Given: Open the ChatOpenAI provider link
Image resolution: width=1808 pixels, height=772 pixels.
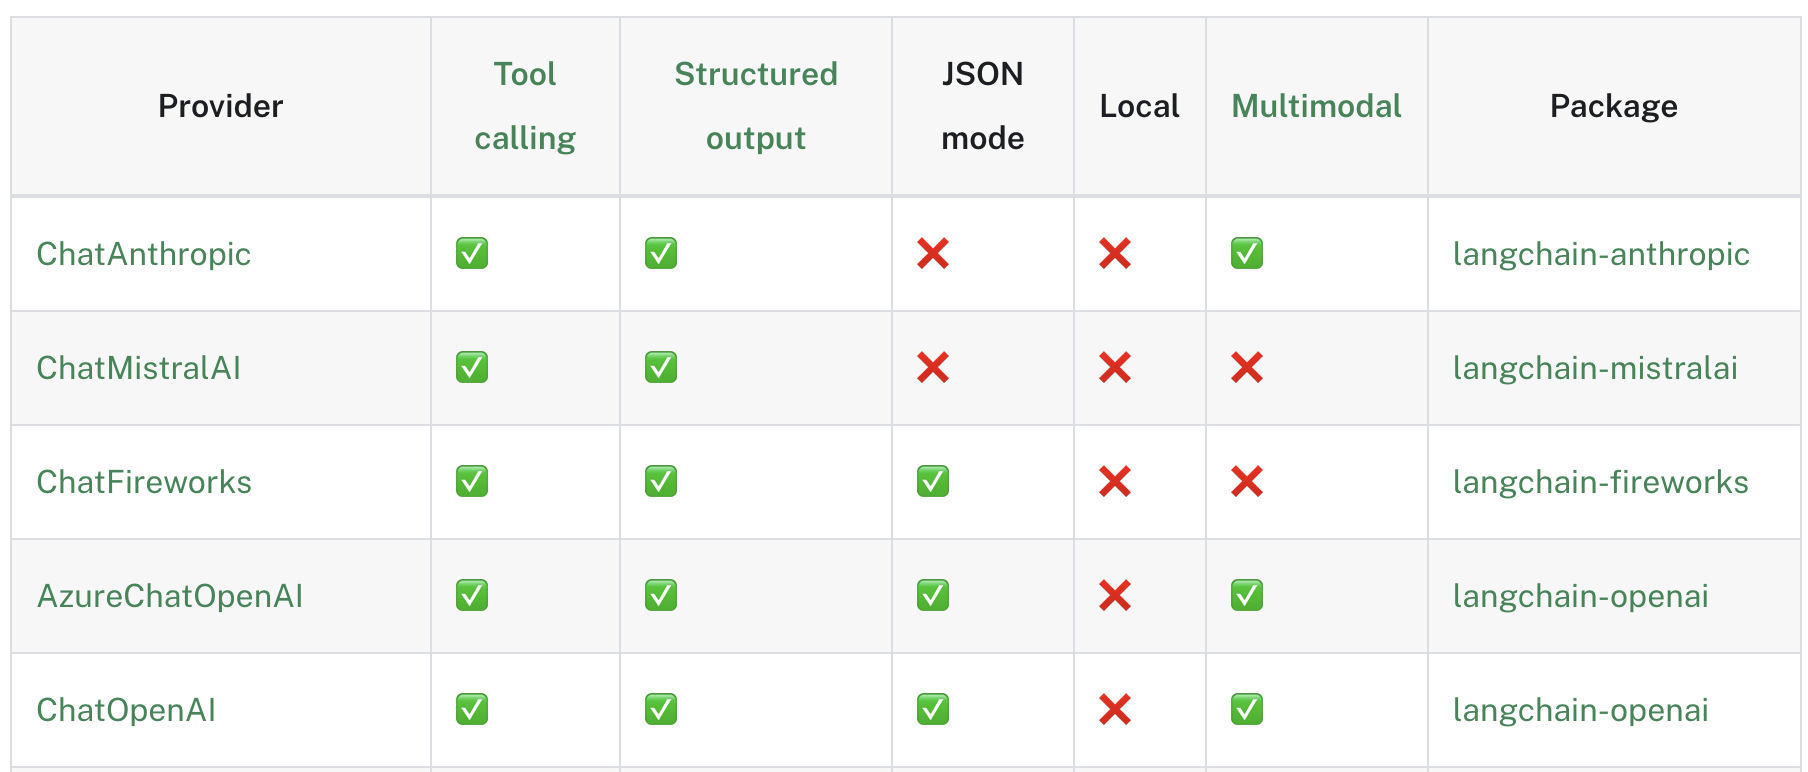Looking at the screenshot, I should pyautogui.click(x=126, y=710).
